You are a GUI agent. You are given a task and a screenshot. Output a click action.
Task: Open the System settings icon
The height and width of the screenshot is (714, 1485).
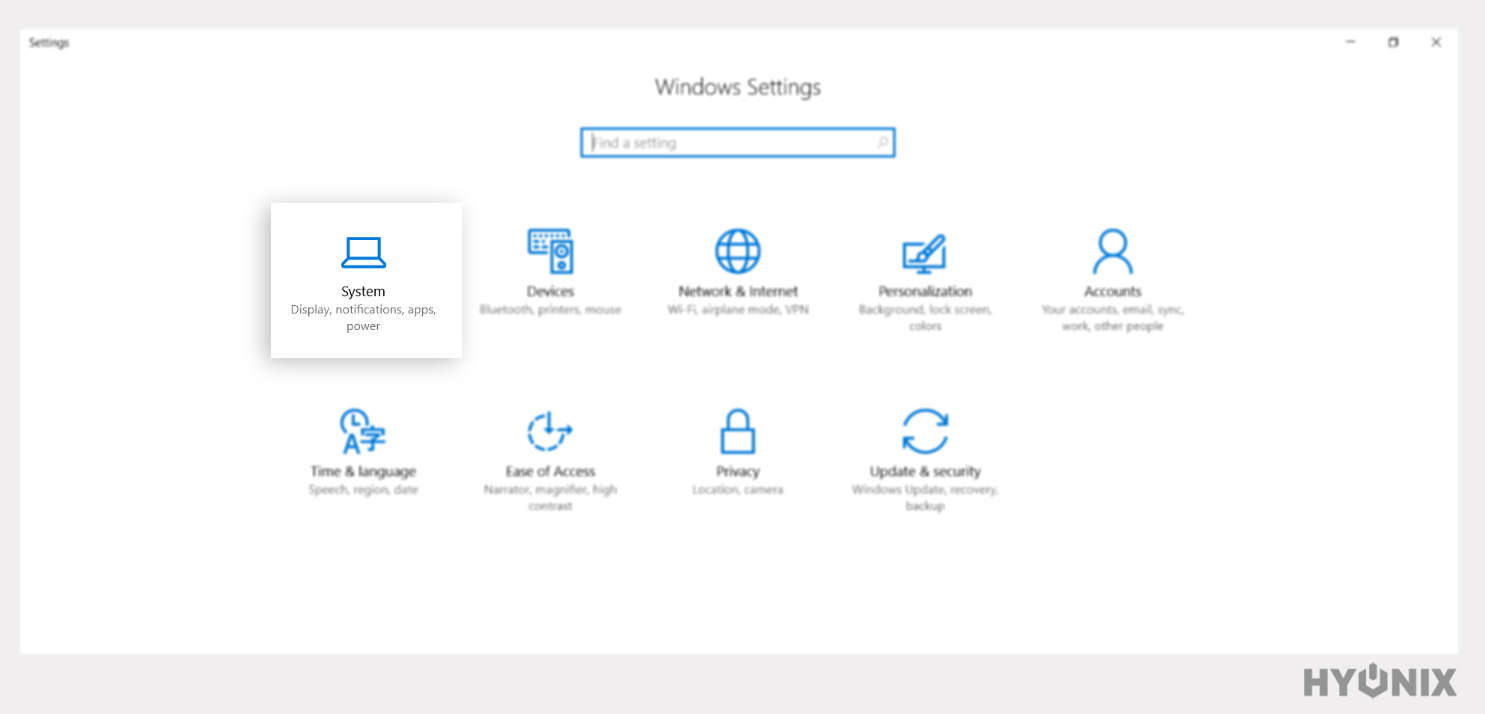click(364, 252)
